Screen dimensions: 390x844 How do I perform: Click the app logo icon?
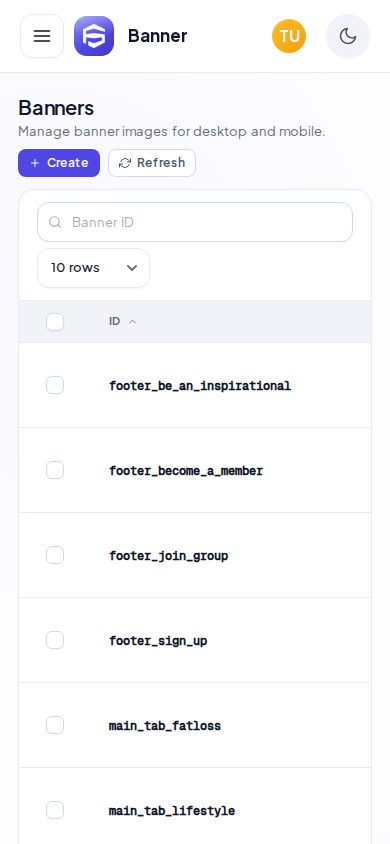[x=94, y=36]
